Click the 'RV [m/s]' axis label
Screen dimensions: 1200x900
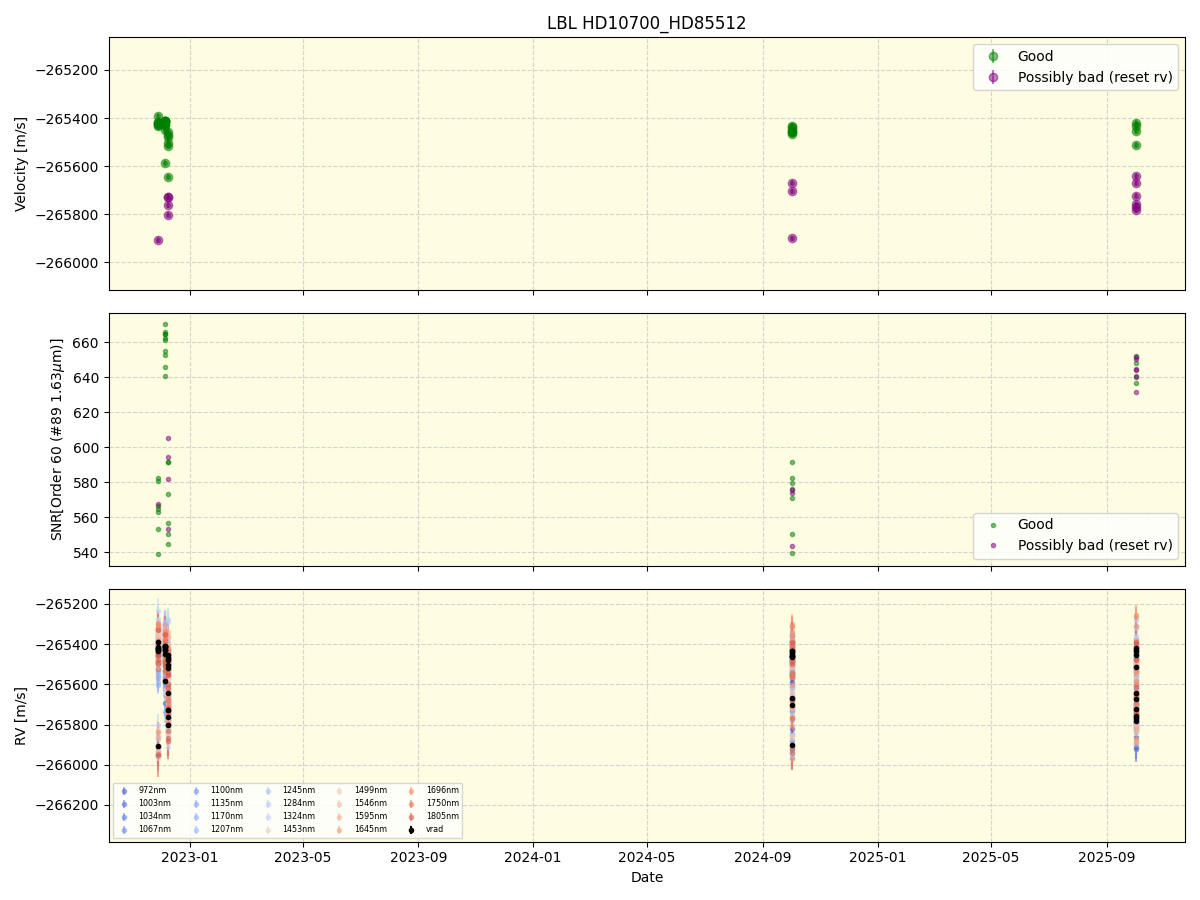(21, 715)
